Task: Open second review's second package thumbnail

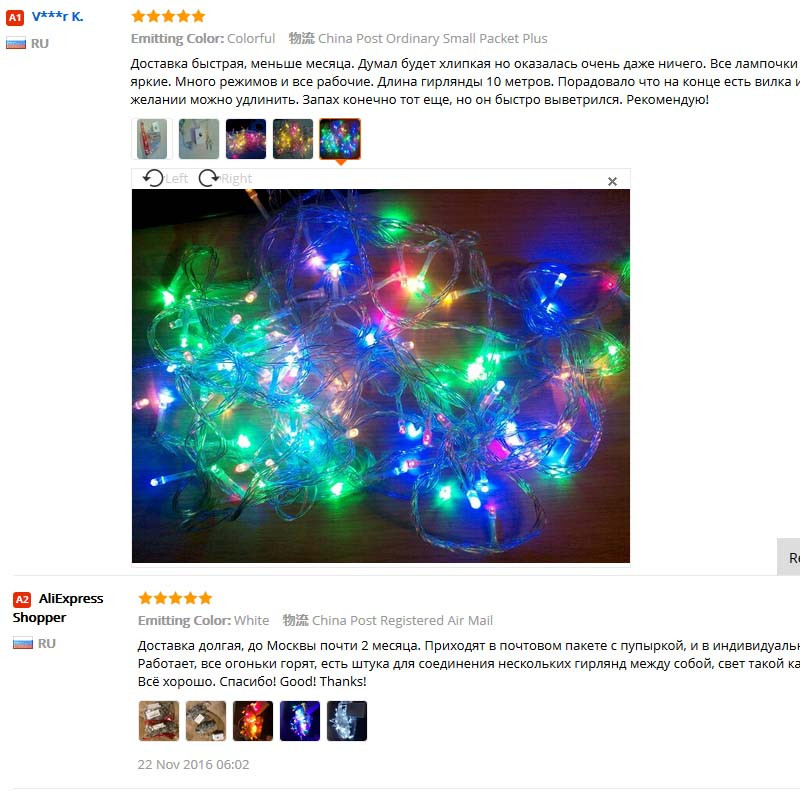Action: point(206,720)
